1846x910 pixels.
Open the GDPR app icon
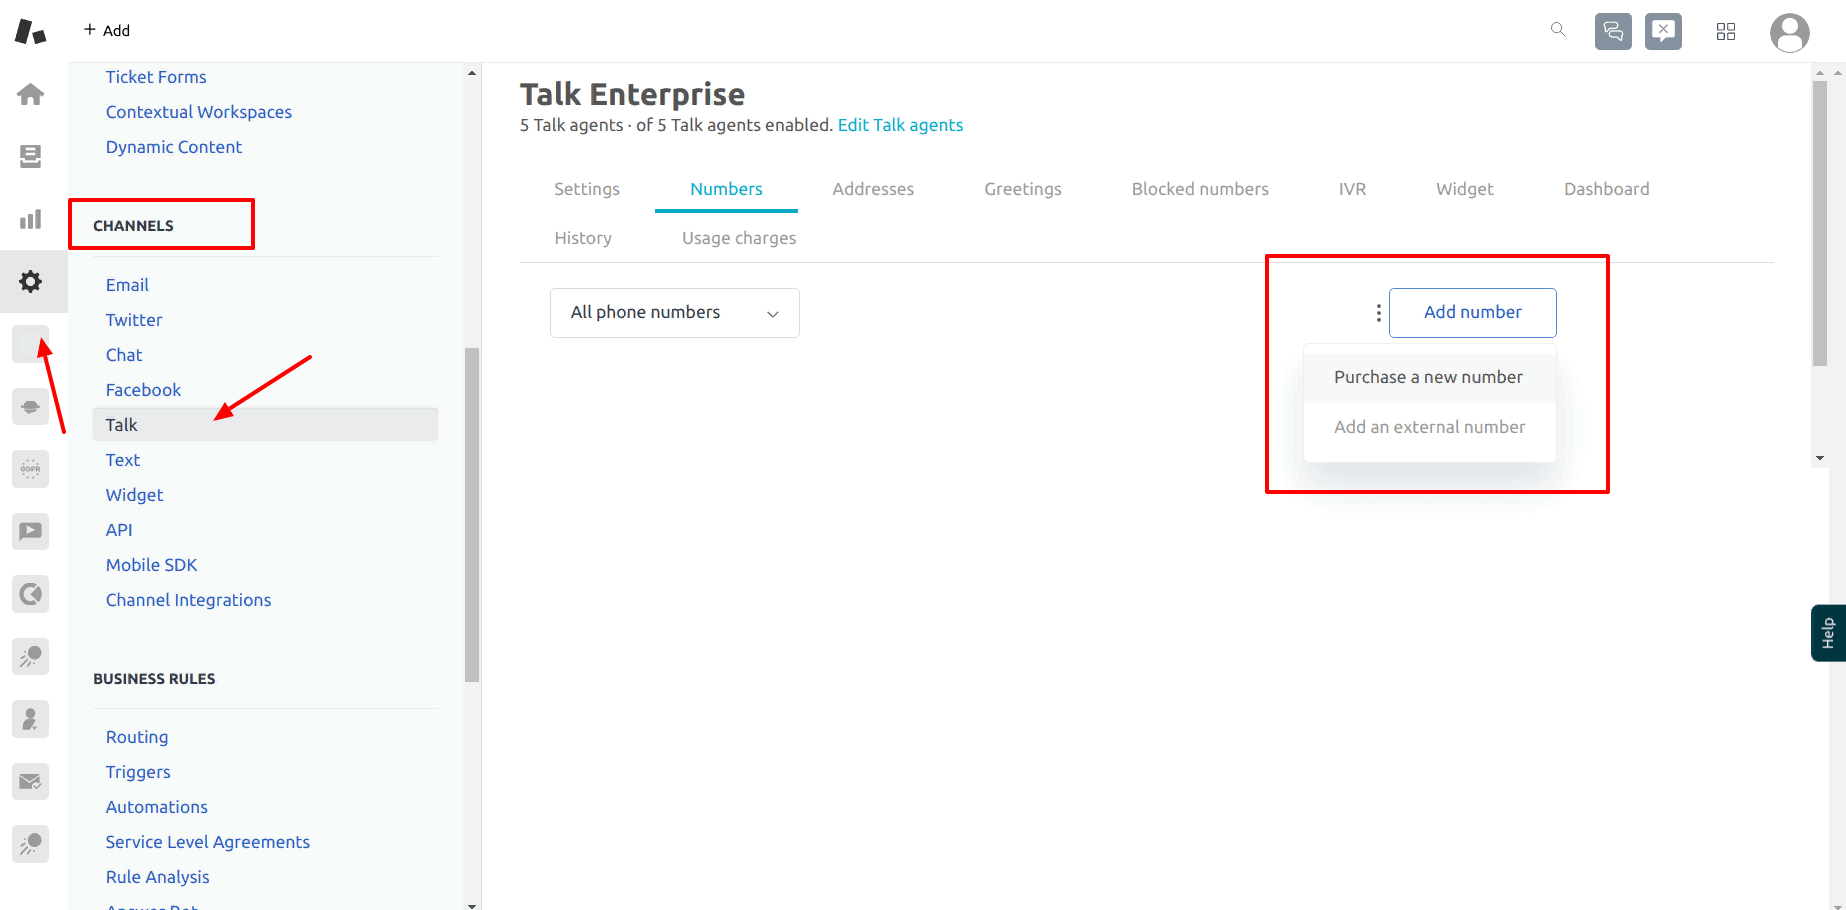click(x=31, y=469)
